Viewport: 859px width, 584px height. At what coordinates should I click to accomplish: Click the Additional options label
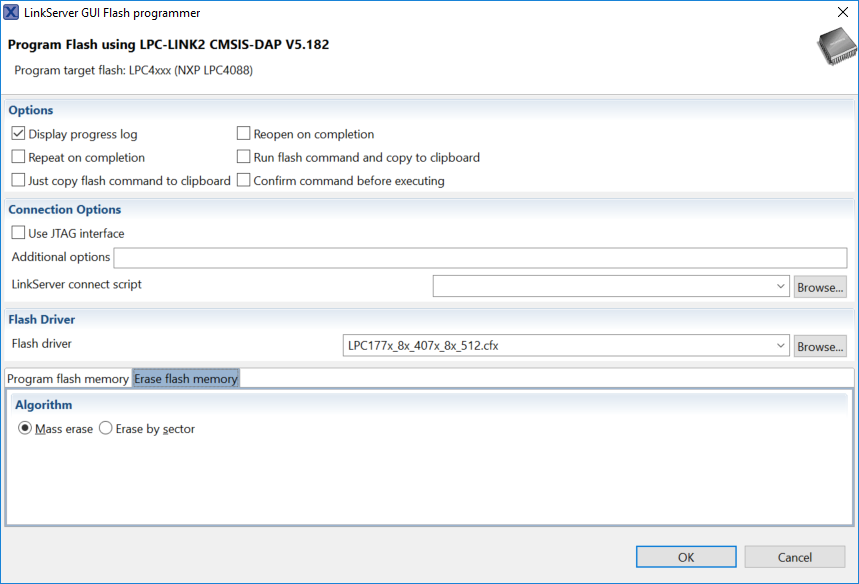(x=61, y=257)
